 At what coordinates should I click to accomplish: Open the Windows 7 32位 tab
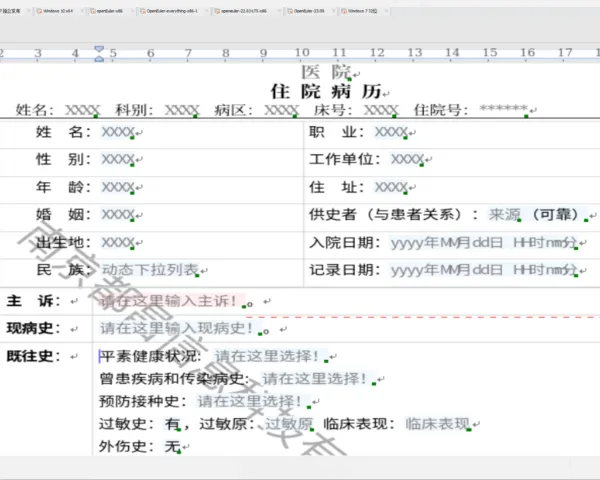click(x=362, y=11)
